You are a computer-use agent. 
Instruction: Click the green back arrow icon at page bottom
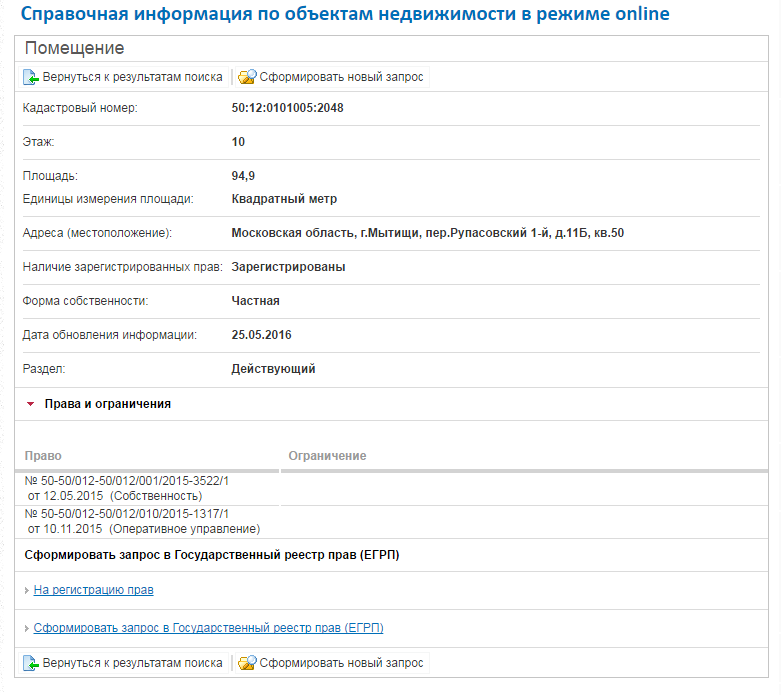point(31,663)
